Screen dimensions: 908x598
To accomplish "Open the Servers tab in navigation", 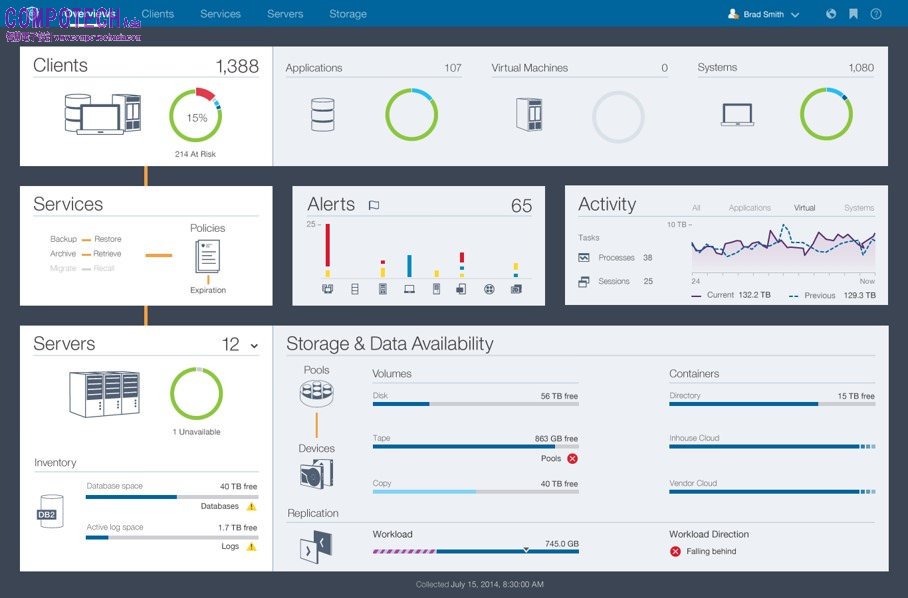I will pyautogui.click(x=285, y=14).
